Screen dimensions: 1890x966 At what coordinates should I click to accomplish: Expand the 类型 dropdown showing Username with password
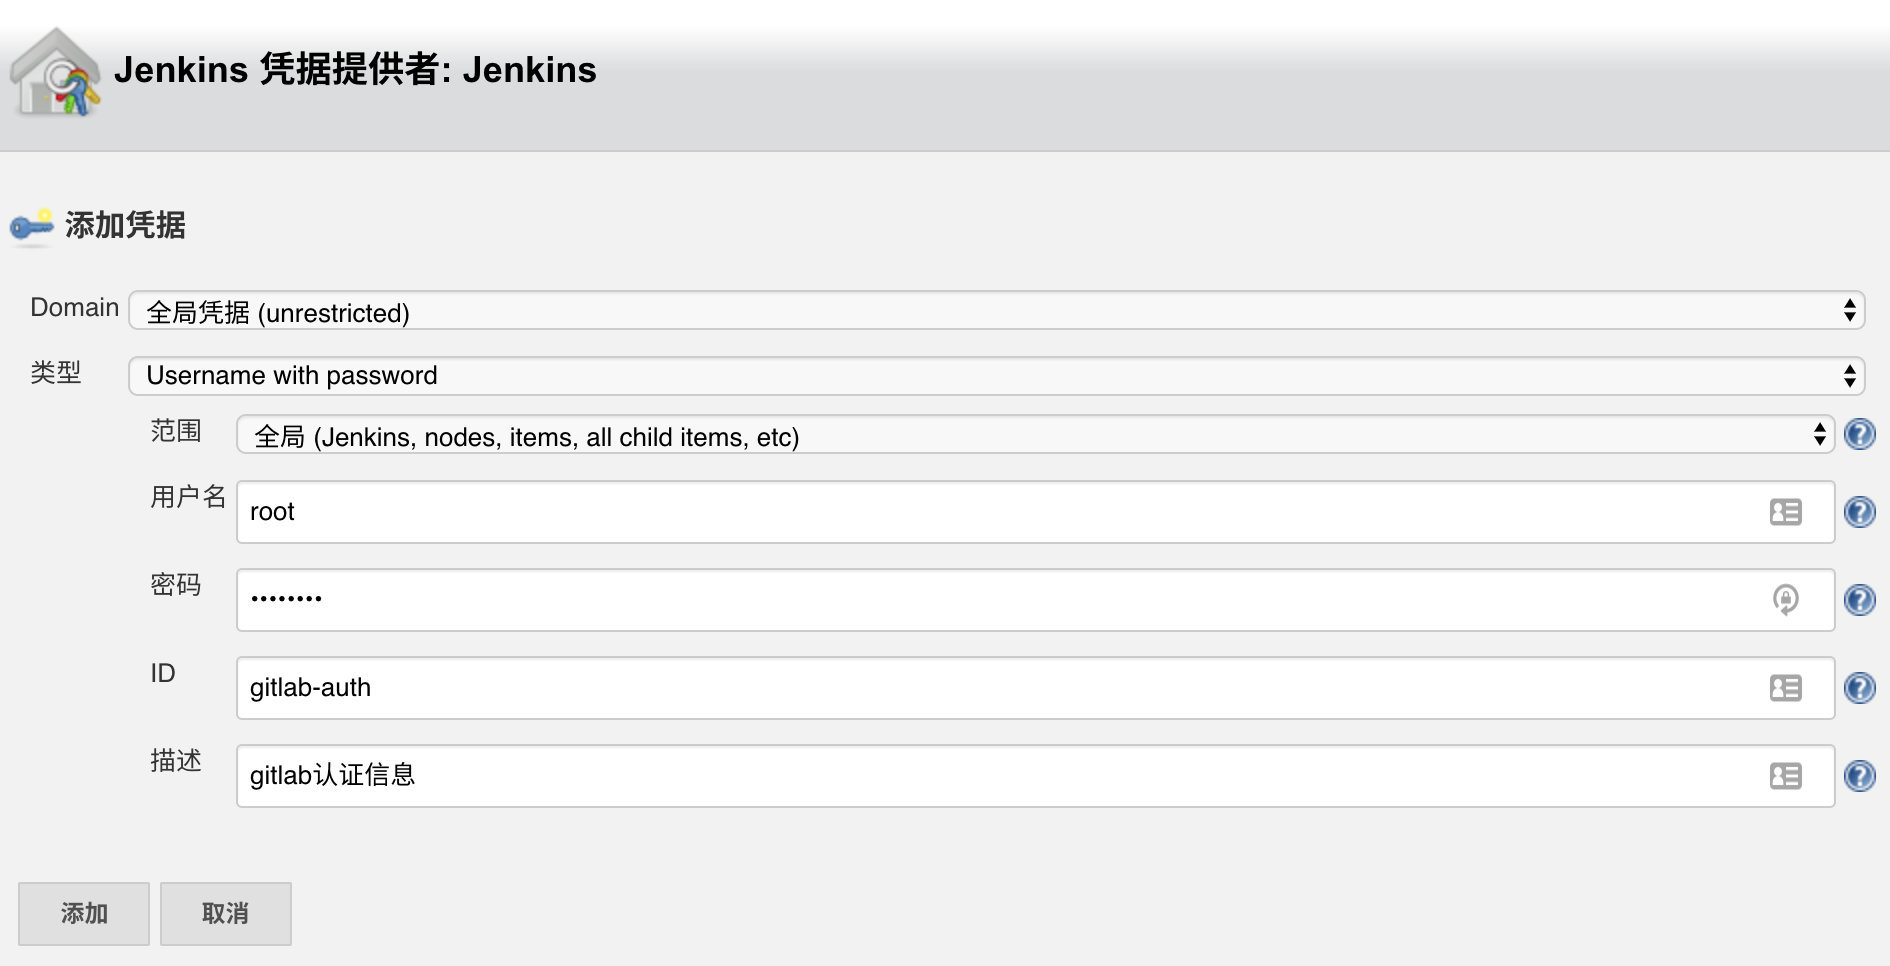996,376
